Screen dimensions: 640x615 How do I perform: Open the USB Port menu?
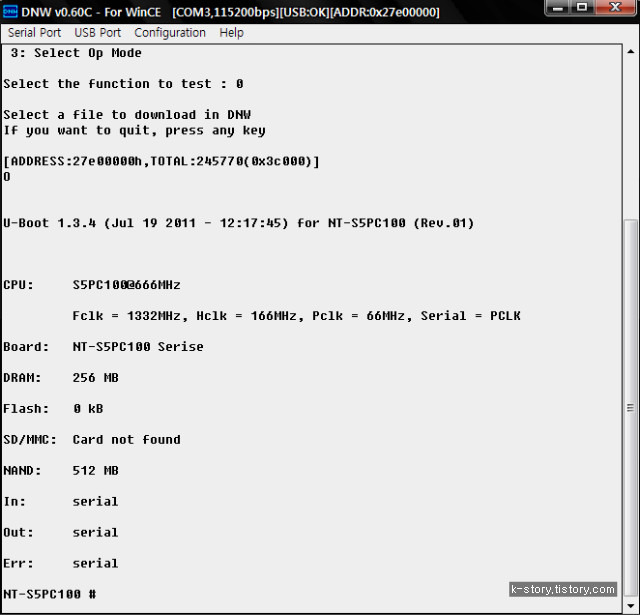pyautogui.click(x=98, y=33)
